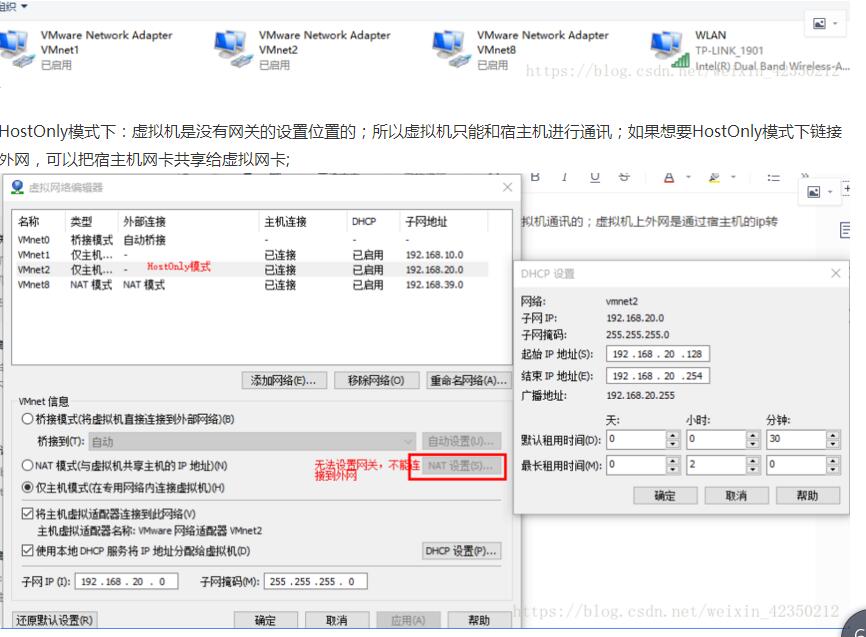Click 添加网络 button
Viewport: 866px width, 637px height.
point(284,380)
